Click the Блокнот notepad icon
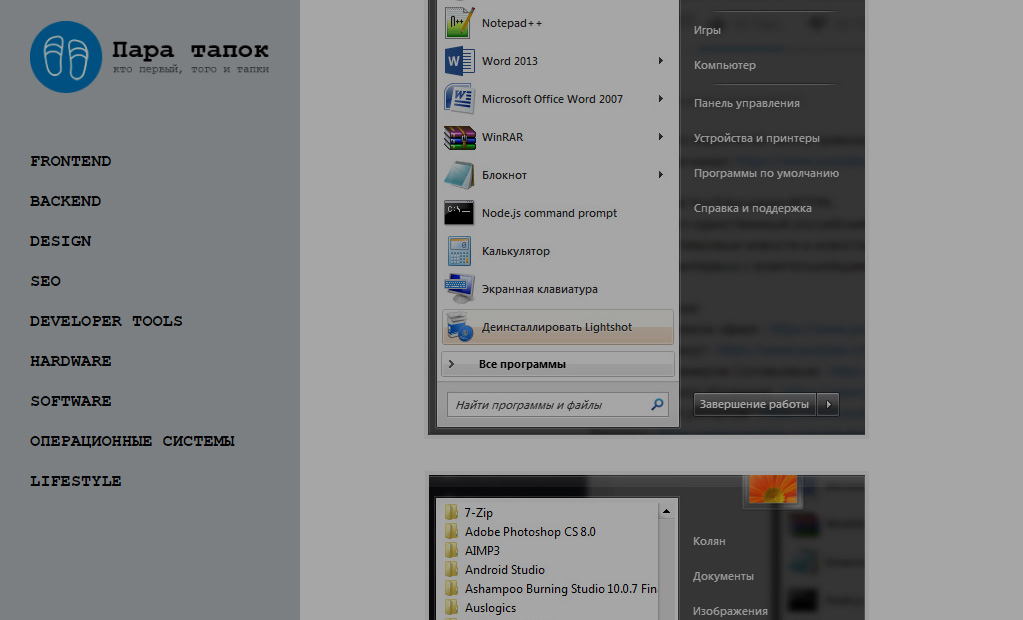The image size is (1023, 620). [x=459, y=175]
